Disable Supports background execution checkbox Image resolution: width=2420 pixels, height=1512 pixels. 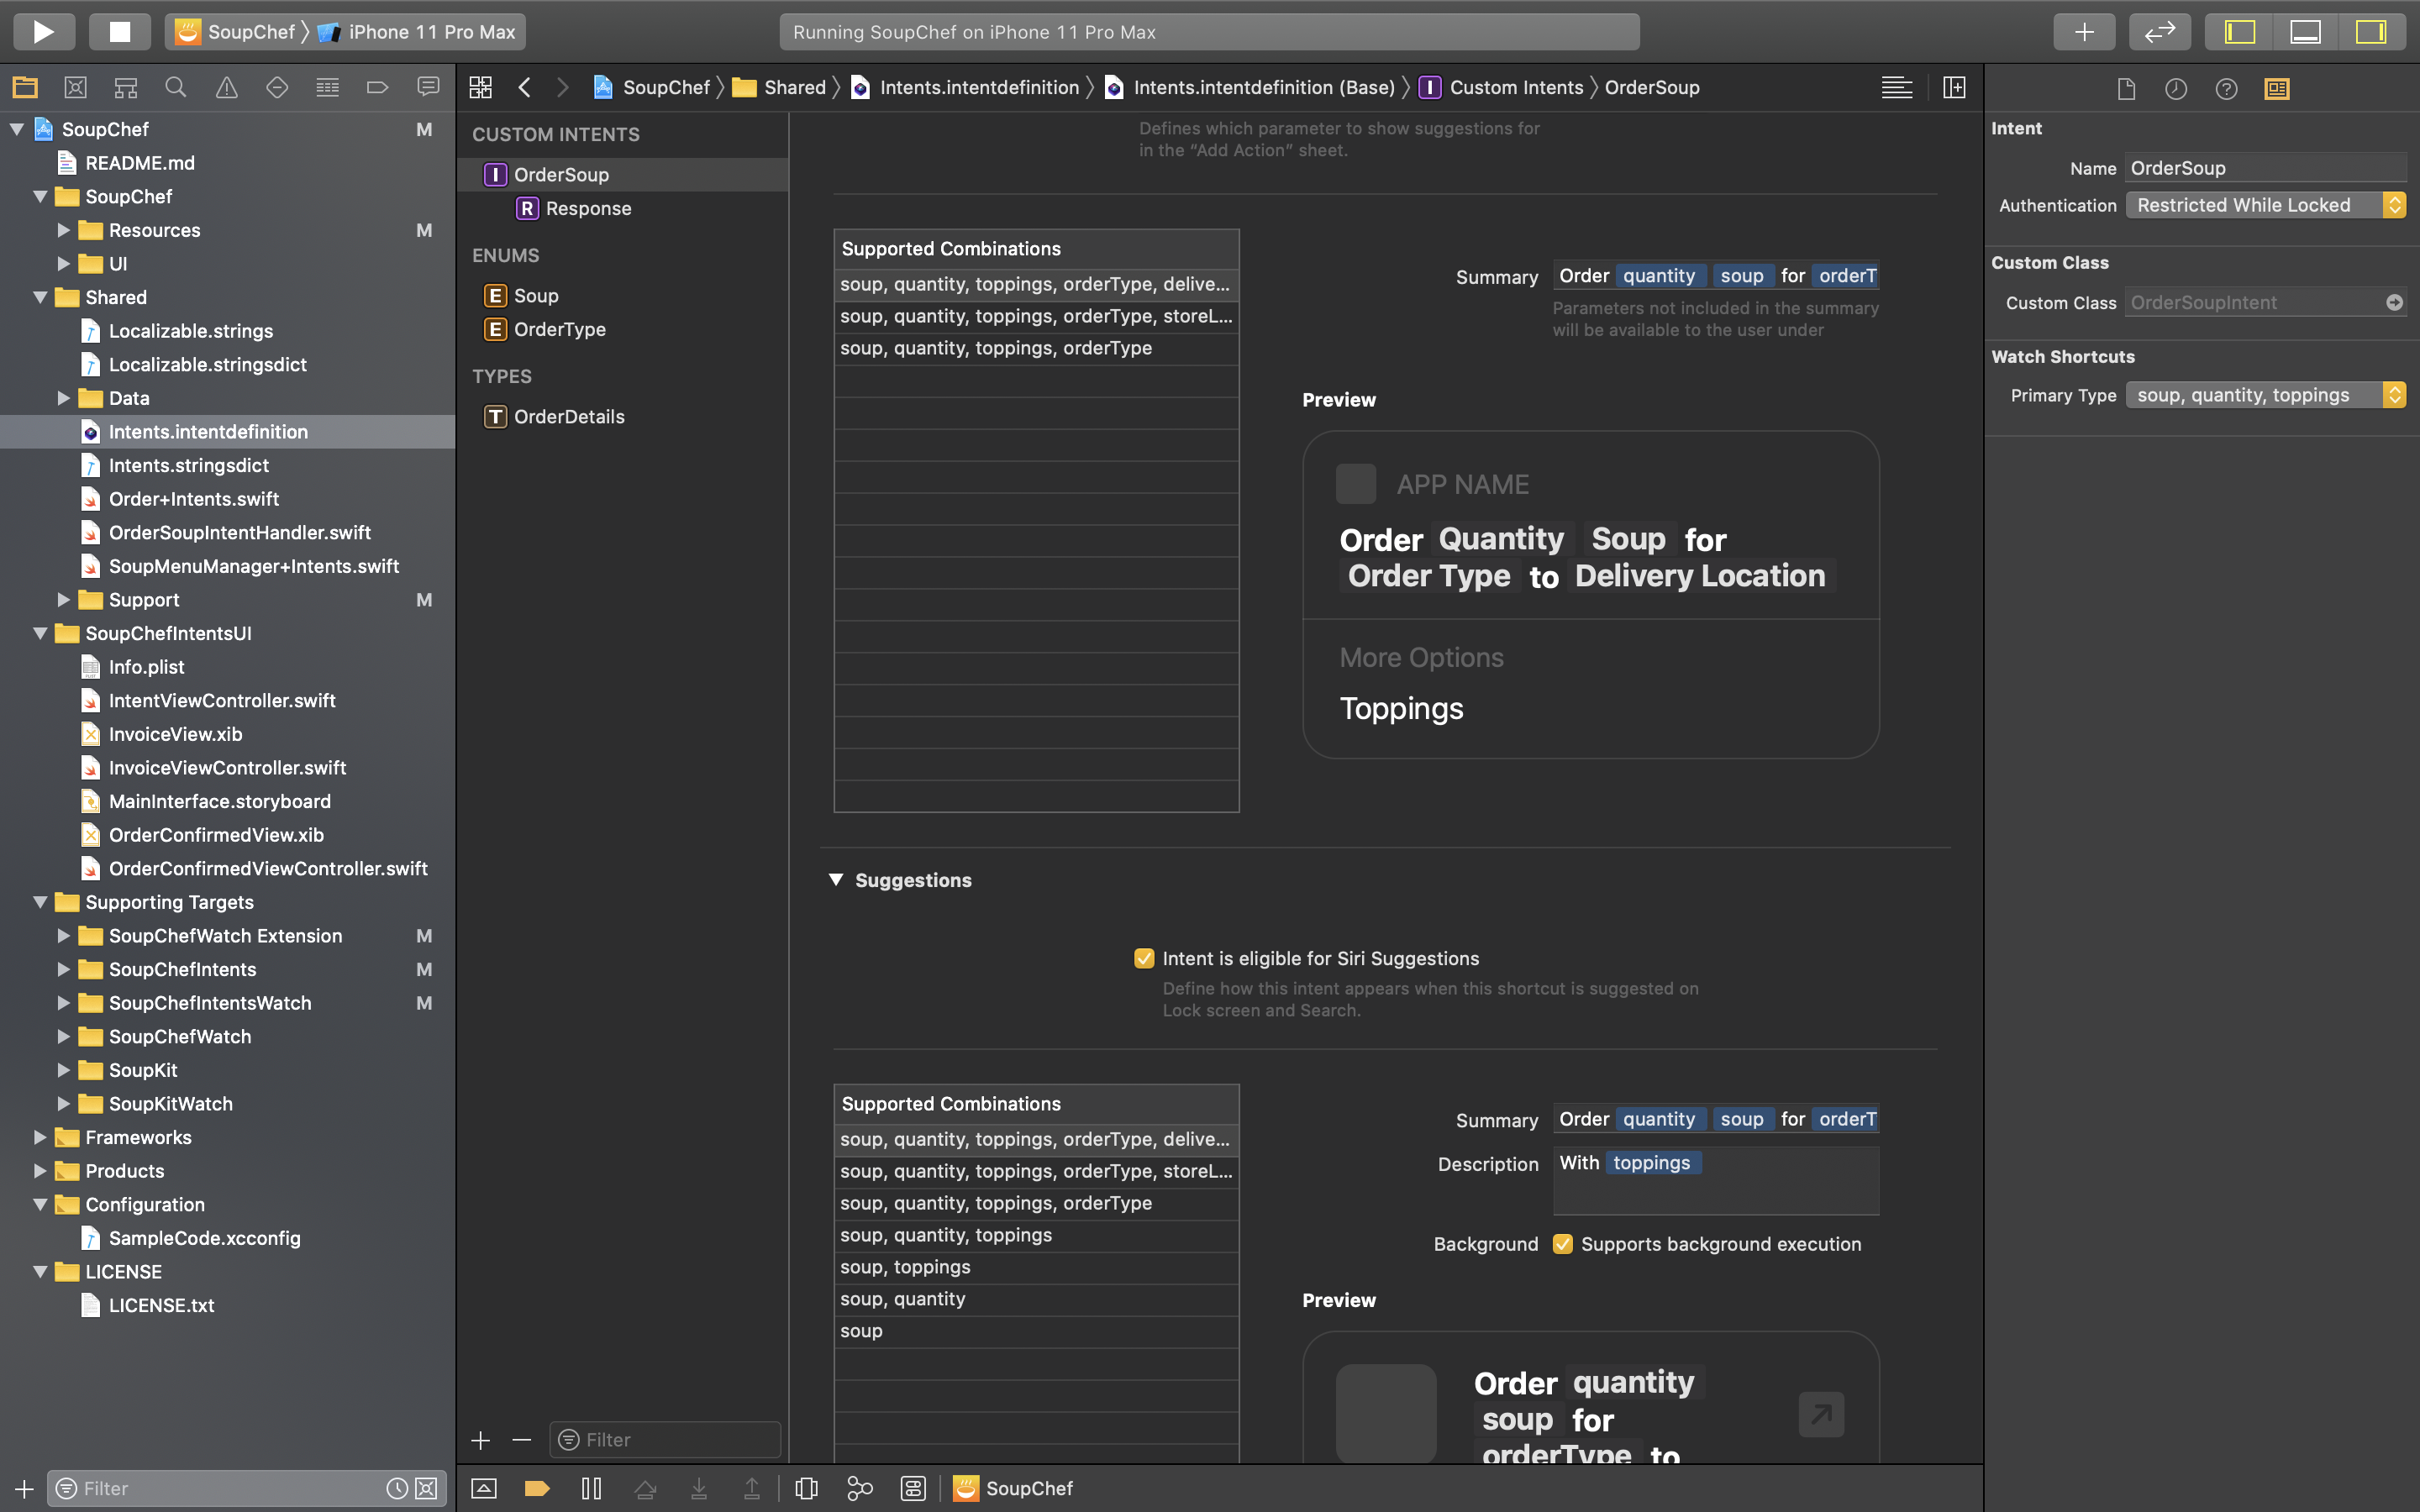(1563, 1244)
